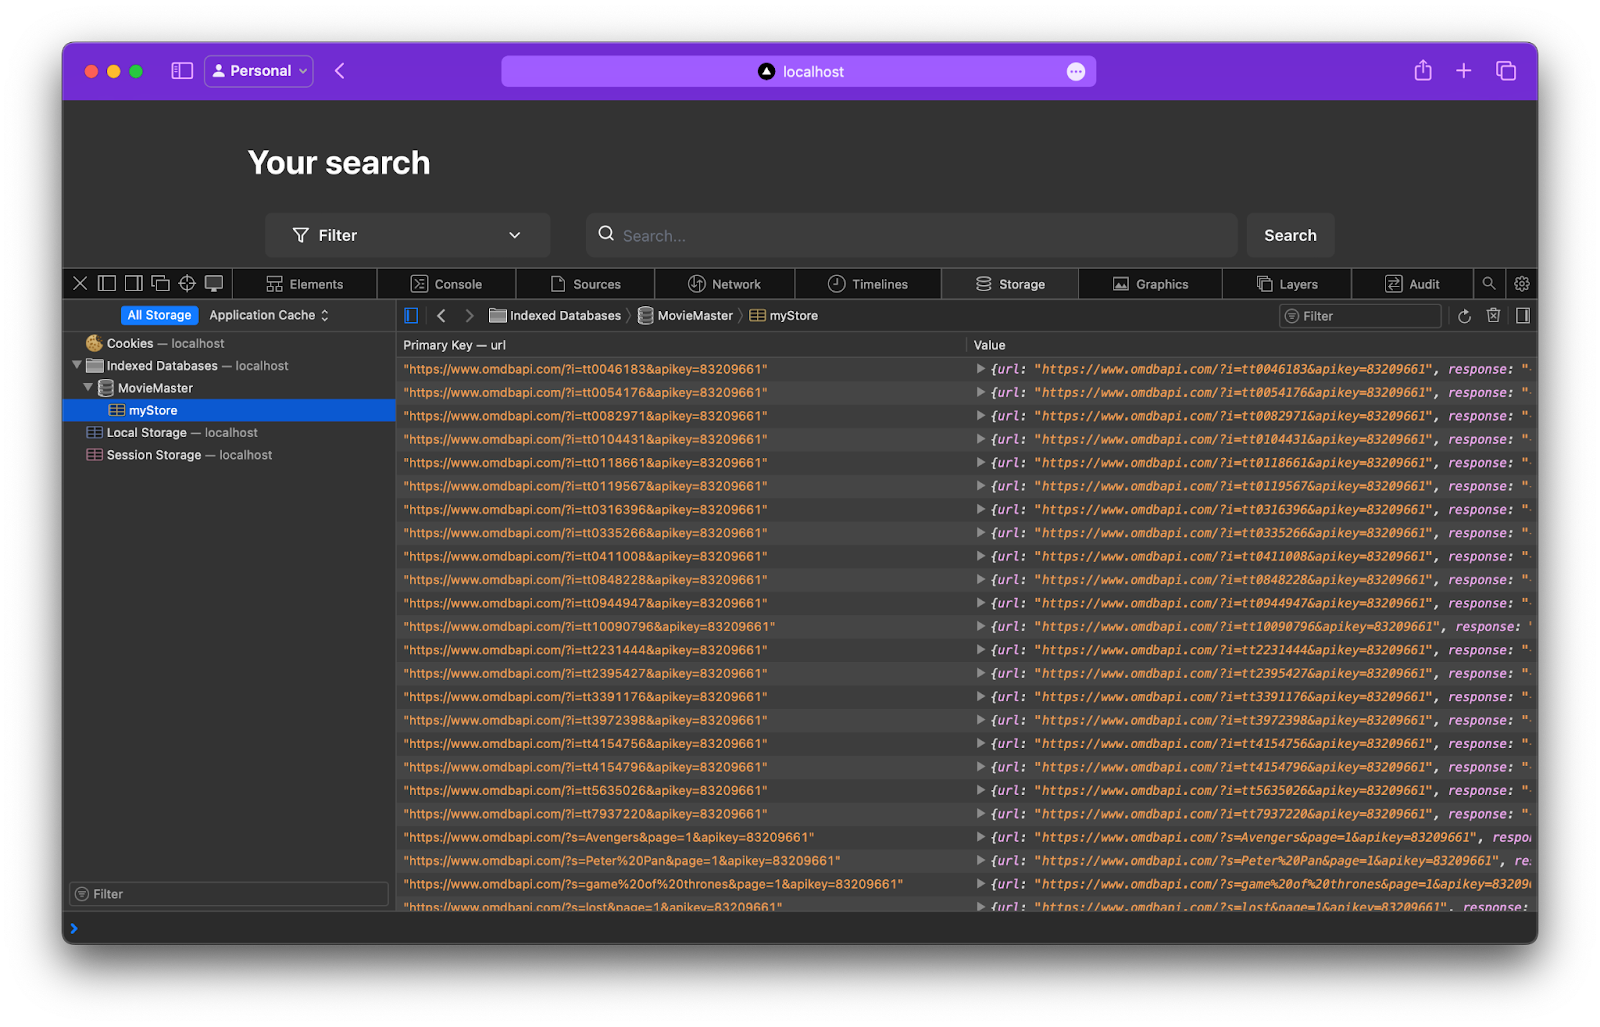
Task: Open the device settings icon
Action: [214, 284]
